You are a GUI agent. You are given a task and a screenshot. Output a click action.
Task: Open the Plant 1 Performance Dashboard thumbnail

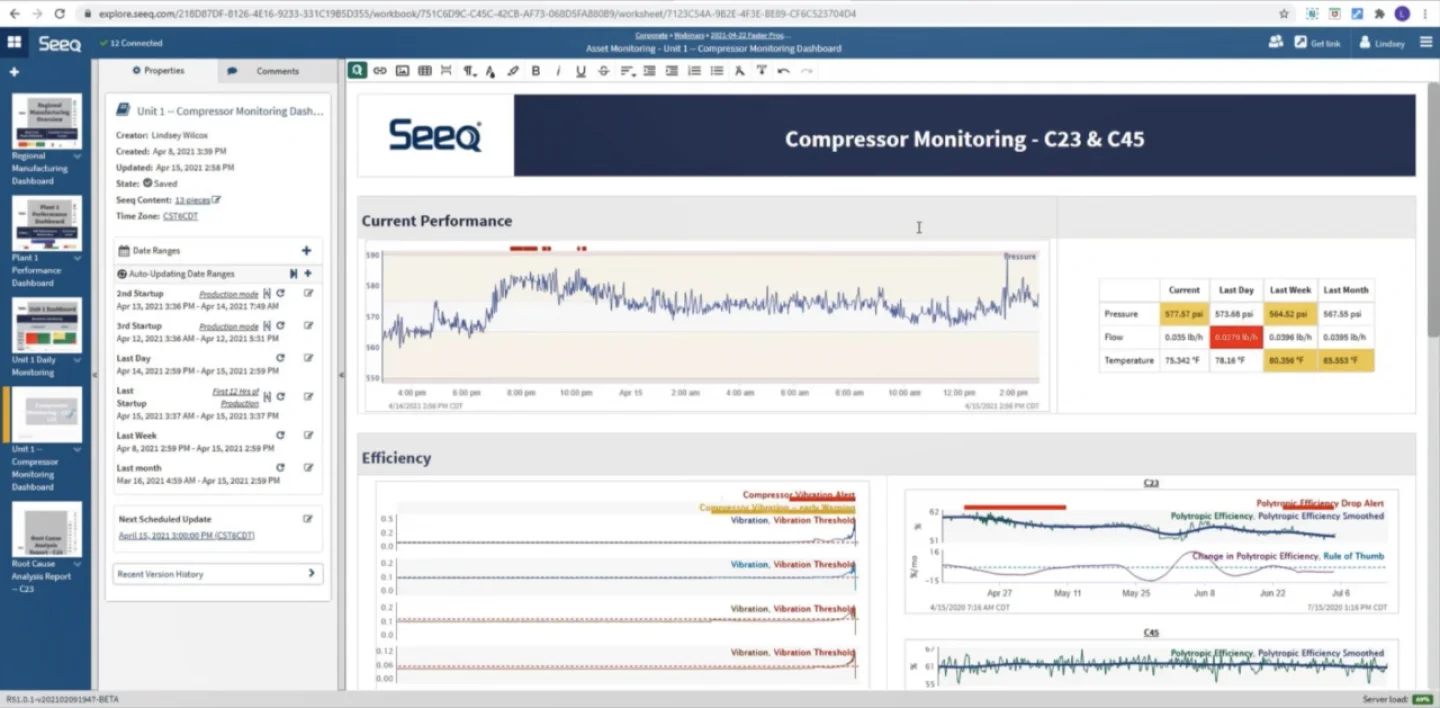click(46, 223)
